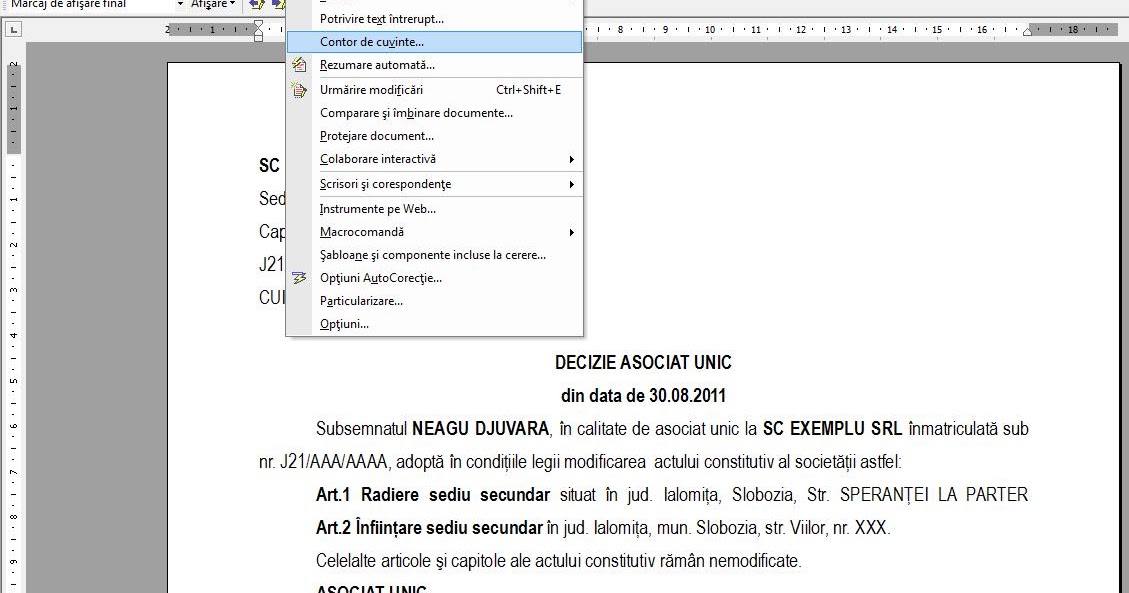This screenshot has height=593, width=1129.
Task: Click the text nr. J21/AAA/AAAA
Action: click(x=323, y=462)
